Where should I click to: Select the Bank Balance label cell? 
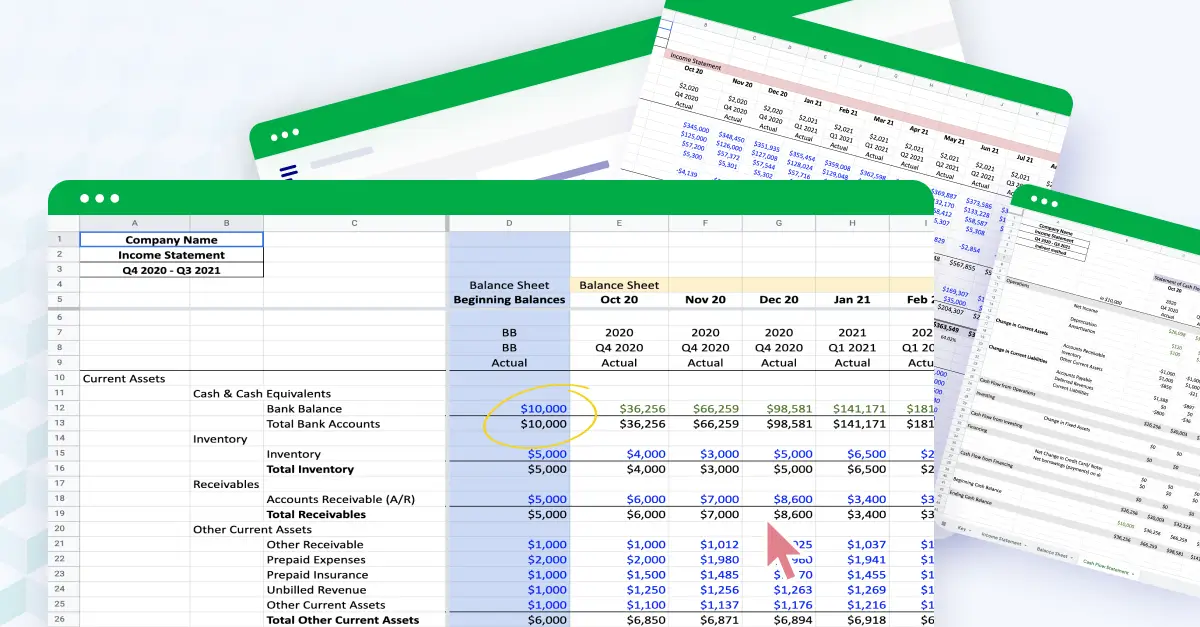[x=304, y=409]
